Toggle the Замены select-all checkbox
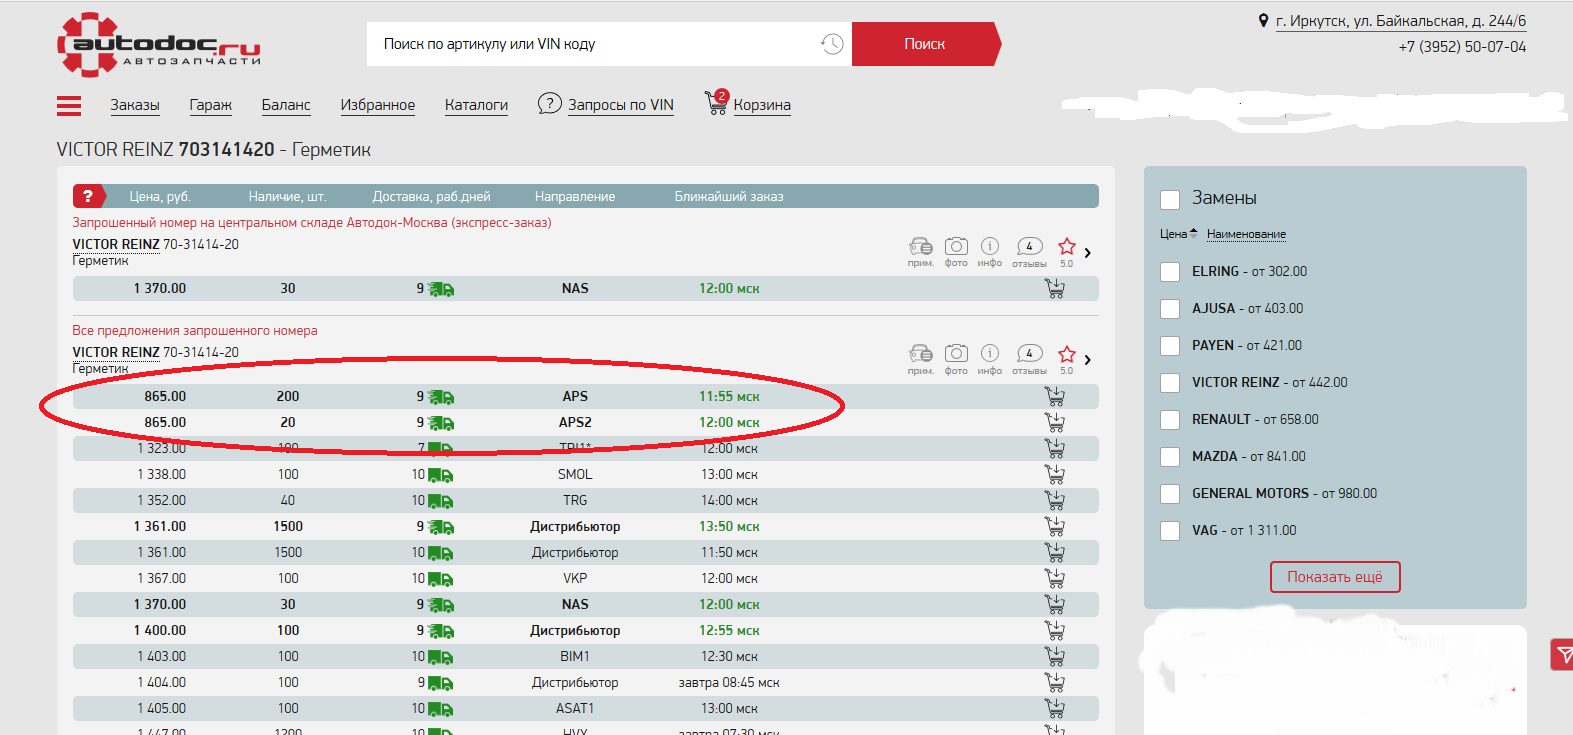1573x735 pixels. pos(1170,199)
